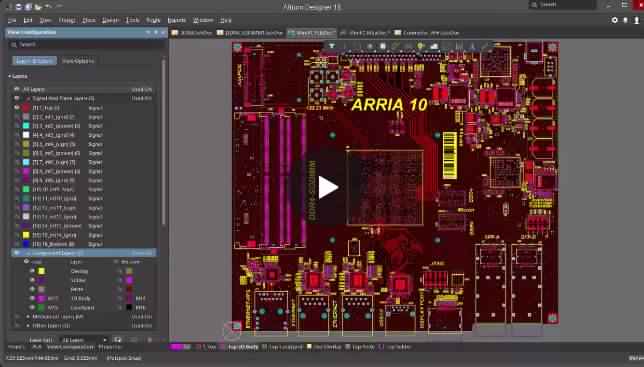Pin the View Configuration panel
The height and width of the screenshot is (367, 644).
coord(156,32)
